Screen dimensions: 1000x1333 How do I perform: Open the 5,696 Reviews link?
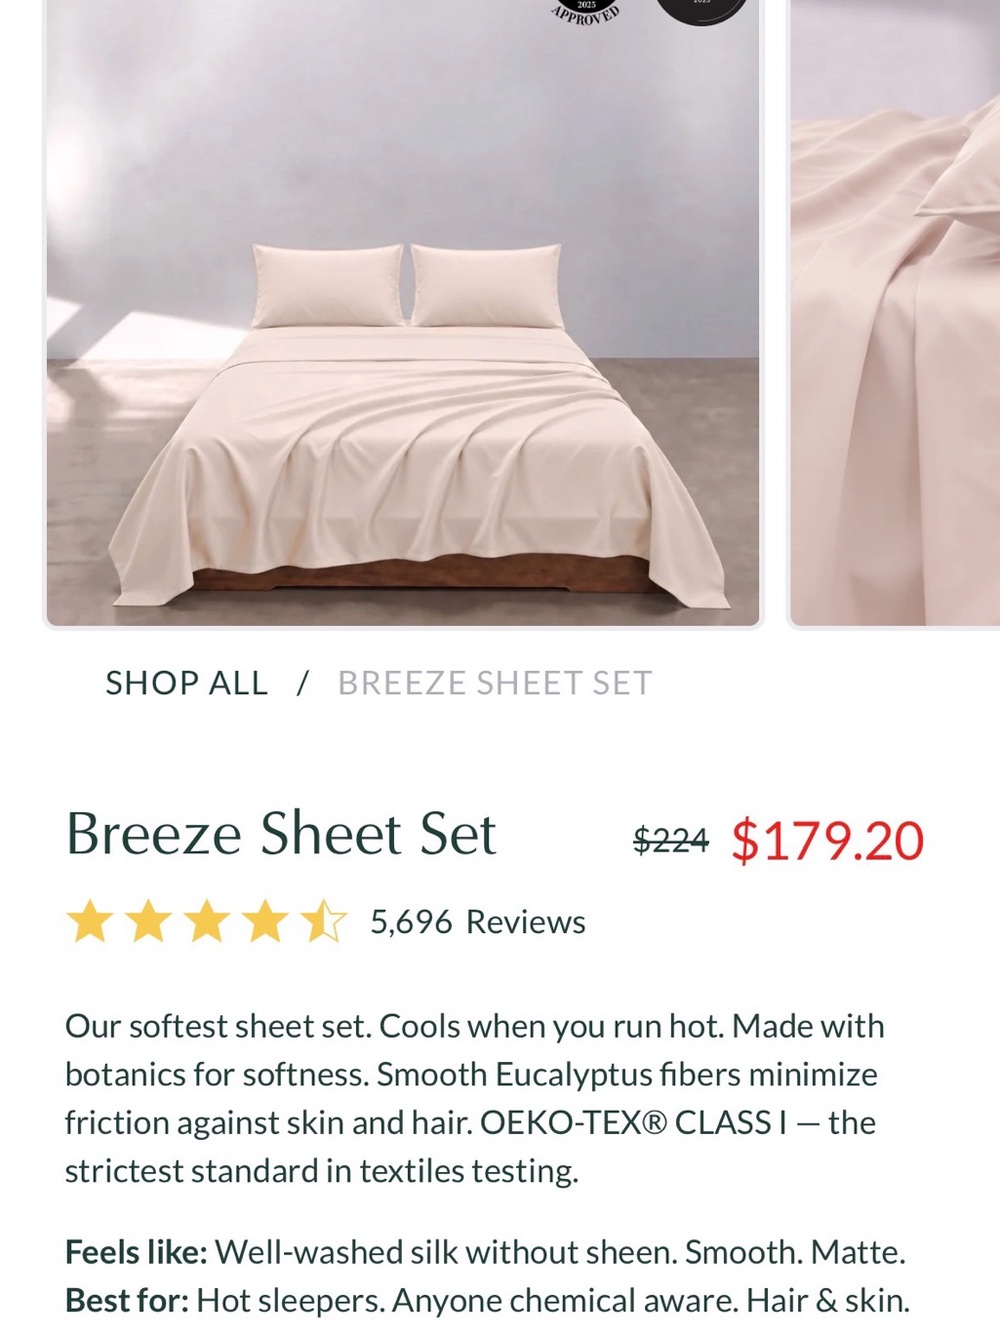pyautogui.click(x=478, y=922)
